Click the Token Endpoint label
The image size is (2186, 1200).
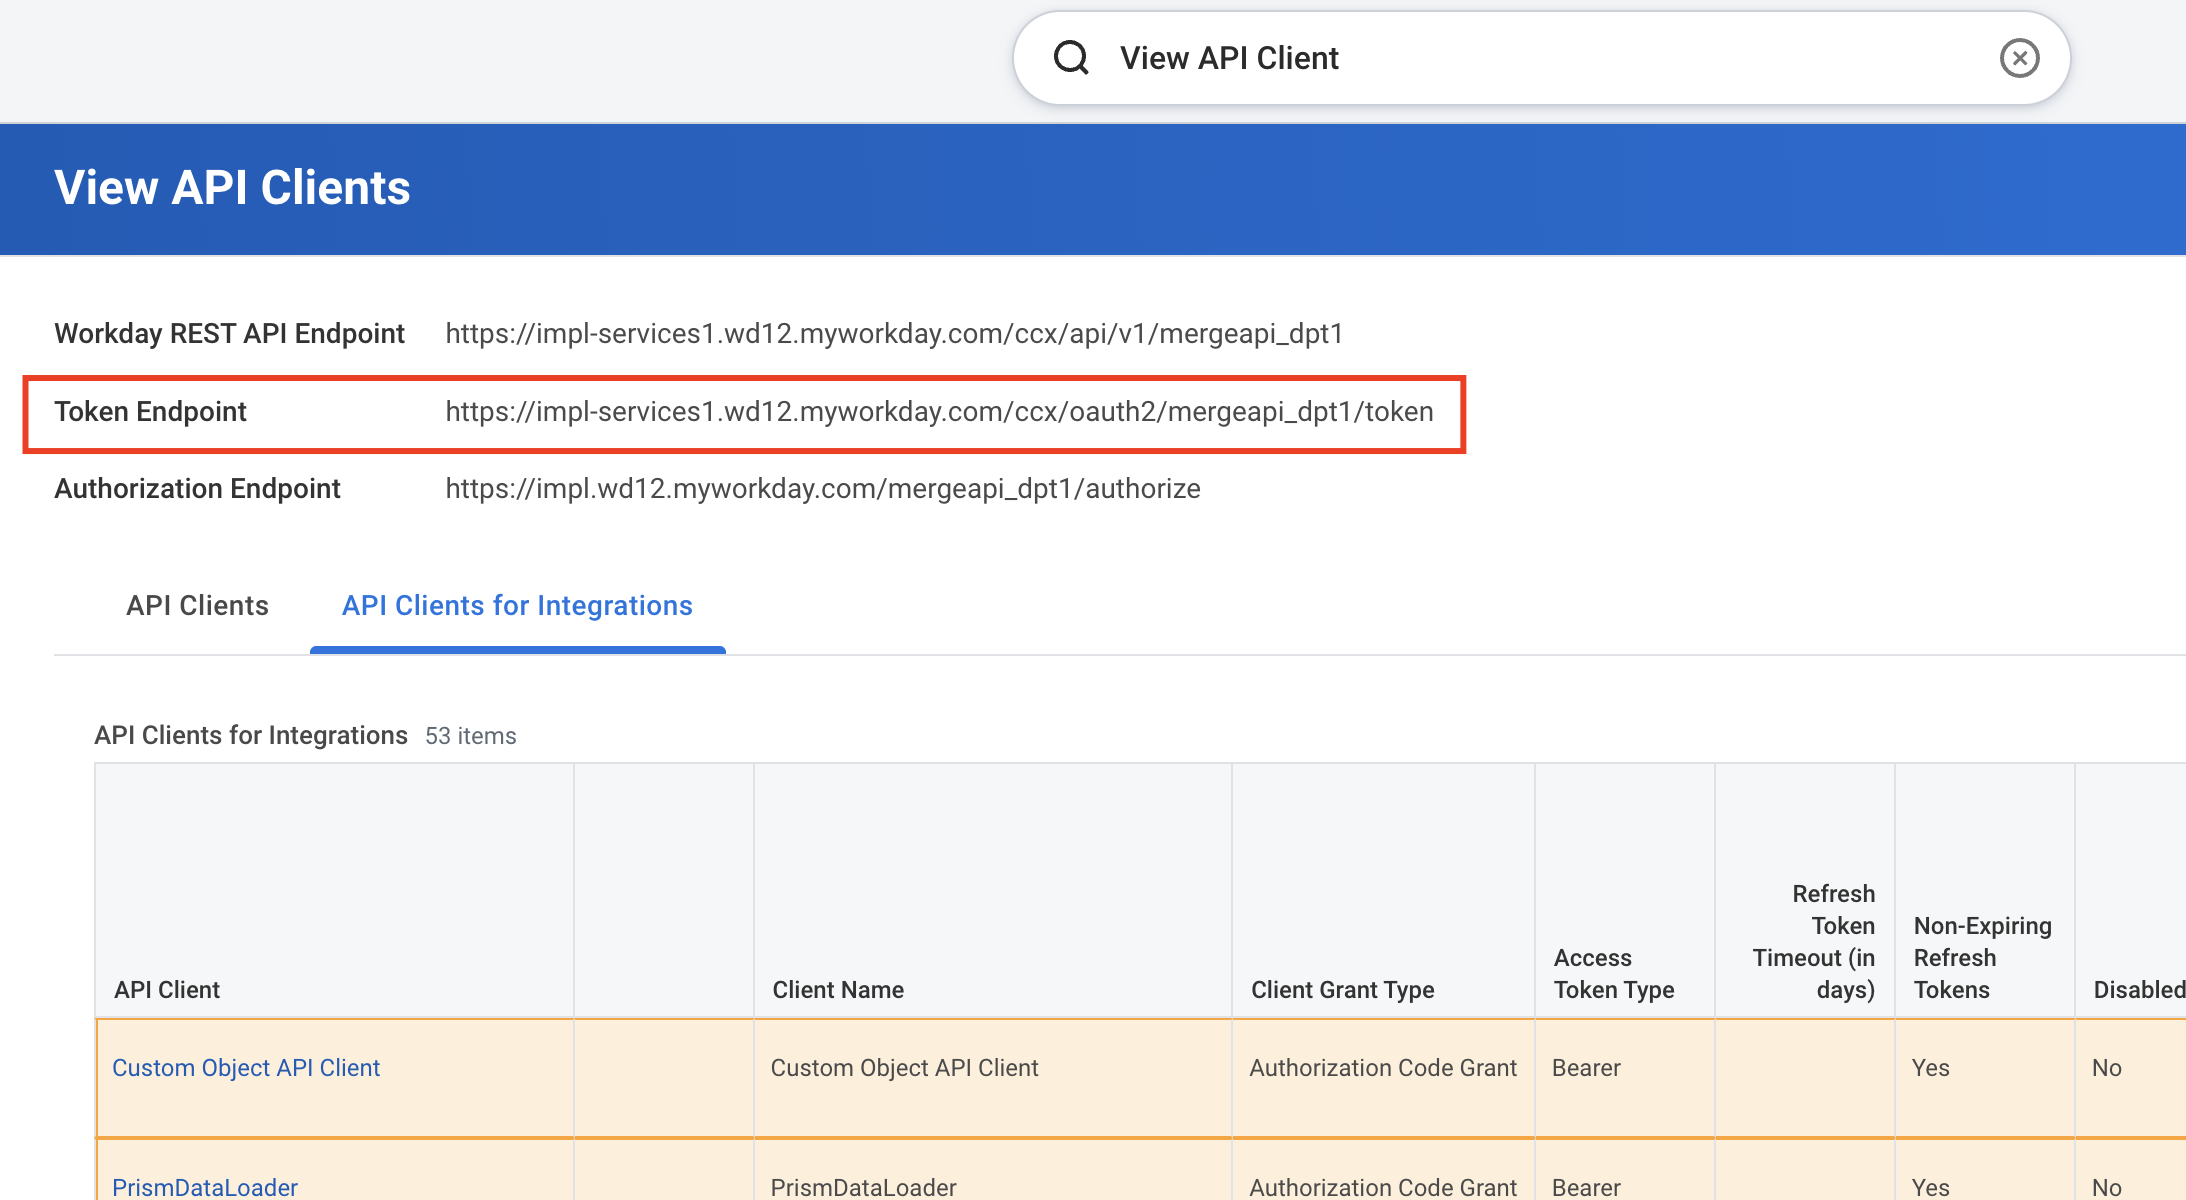[150, 411]
